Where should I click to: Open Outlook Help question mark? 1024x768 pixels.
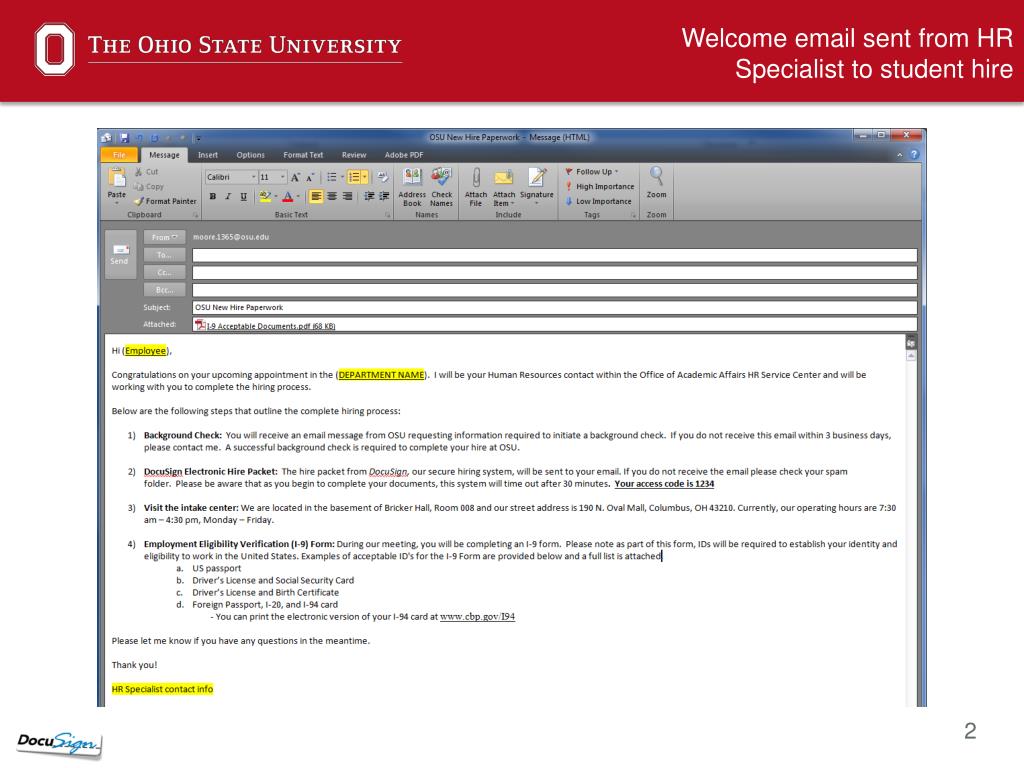point(914,155)
